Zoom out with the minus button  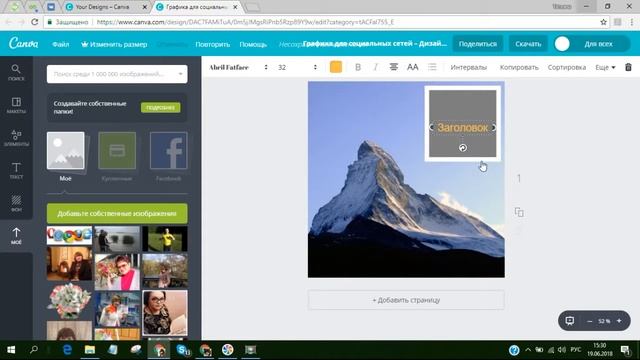pyautogui.click(x=589, y=321)
